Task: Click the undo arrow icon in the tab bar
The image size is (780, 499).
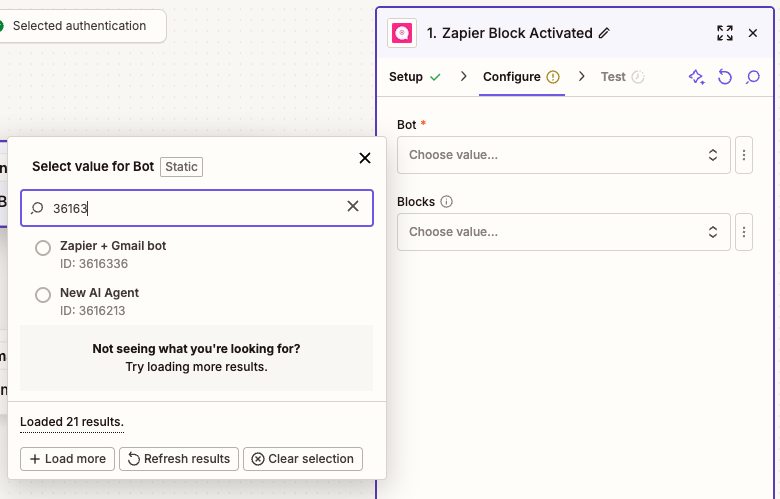Action: (725, 77)
